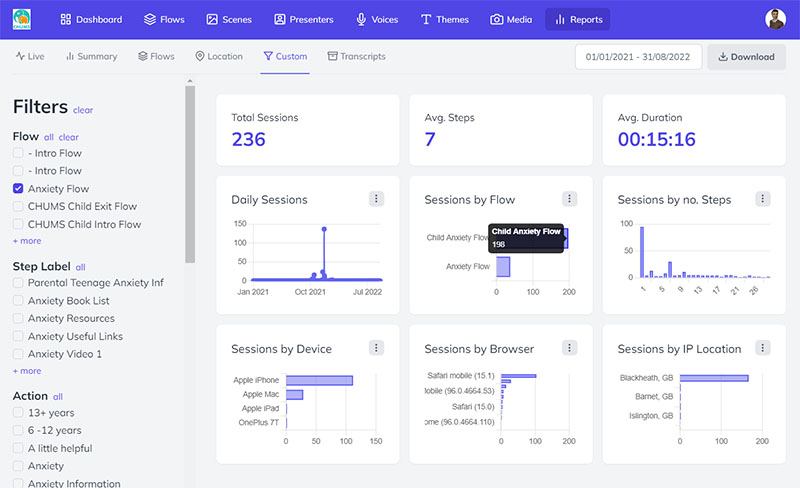Expand more Step Label options
800x488 pixels.
coord(27,371)
